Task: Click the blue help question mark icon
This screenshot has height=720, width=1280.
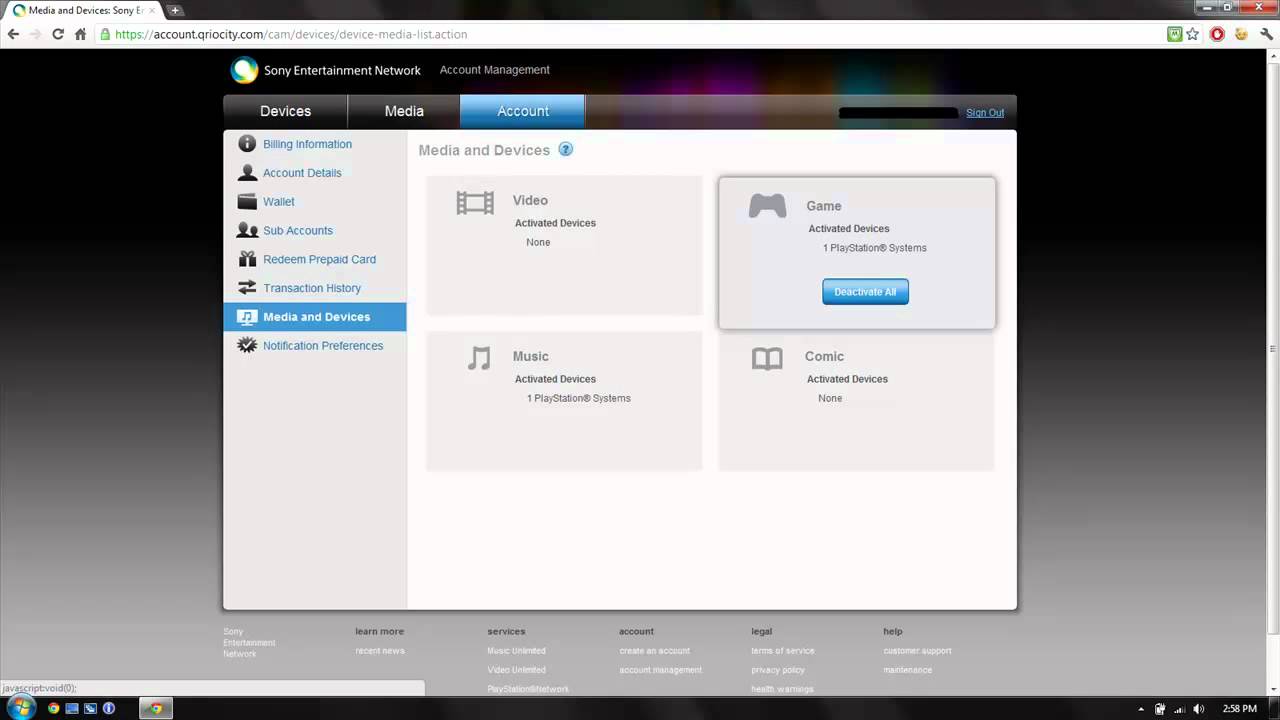Action: coord(565,149)
